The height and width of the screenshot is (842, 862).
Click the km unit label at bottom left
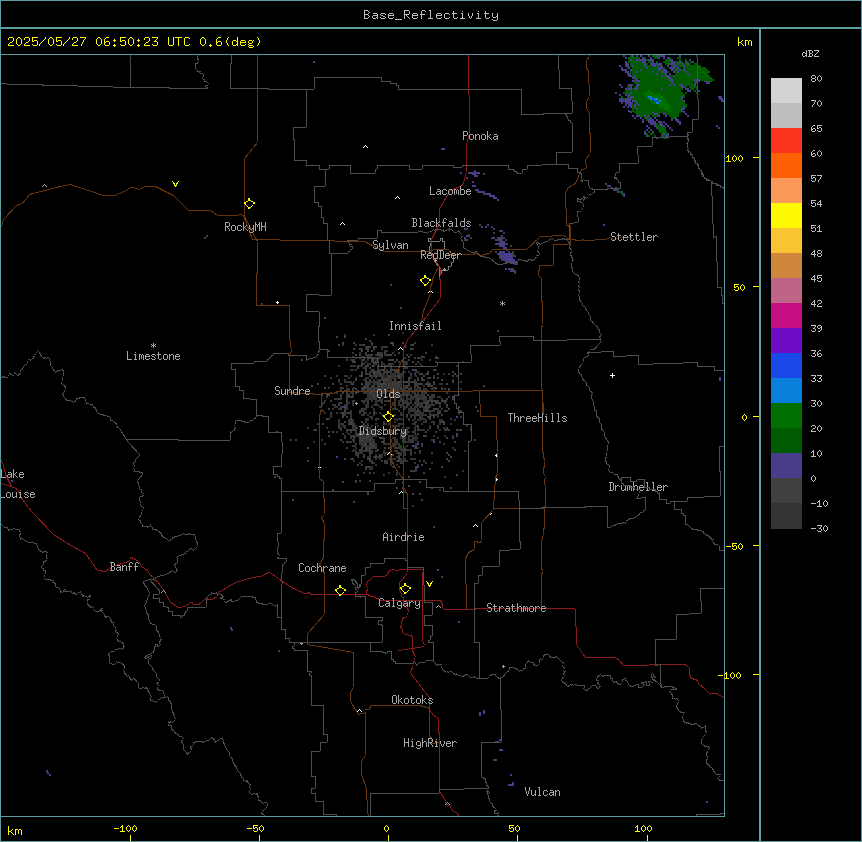(15, 831)
